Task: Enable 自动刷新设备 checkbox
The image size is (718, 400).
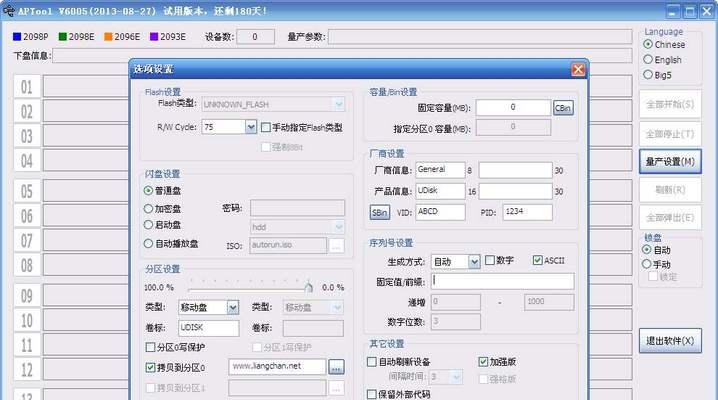Action: click(372, 362)
